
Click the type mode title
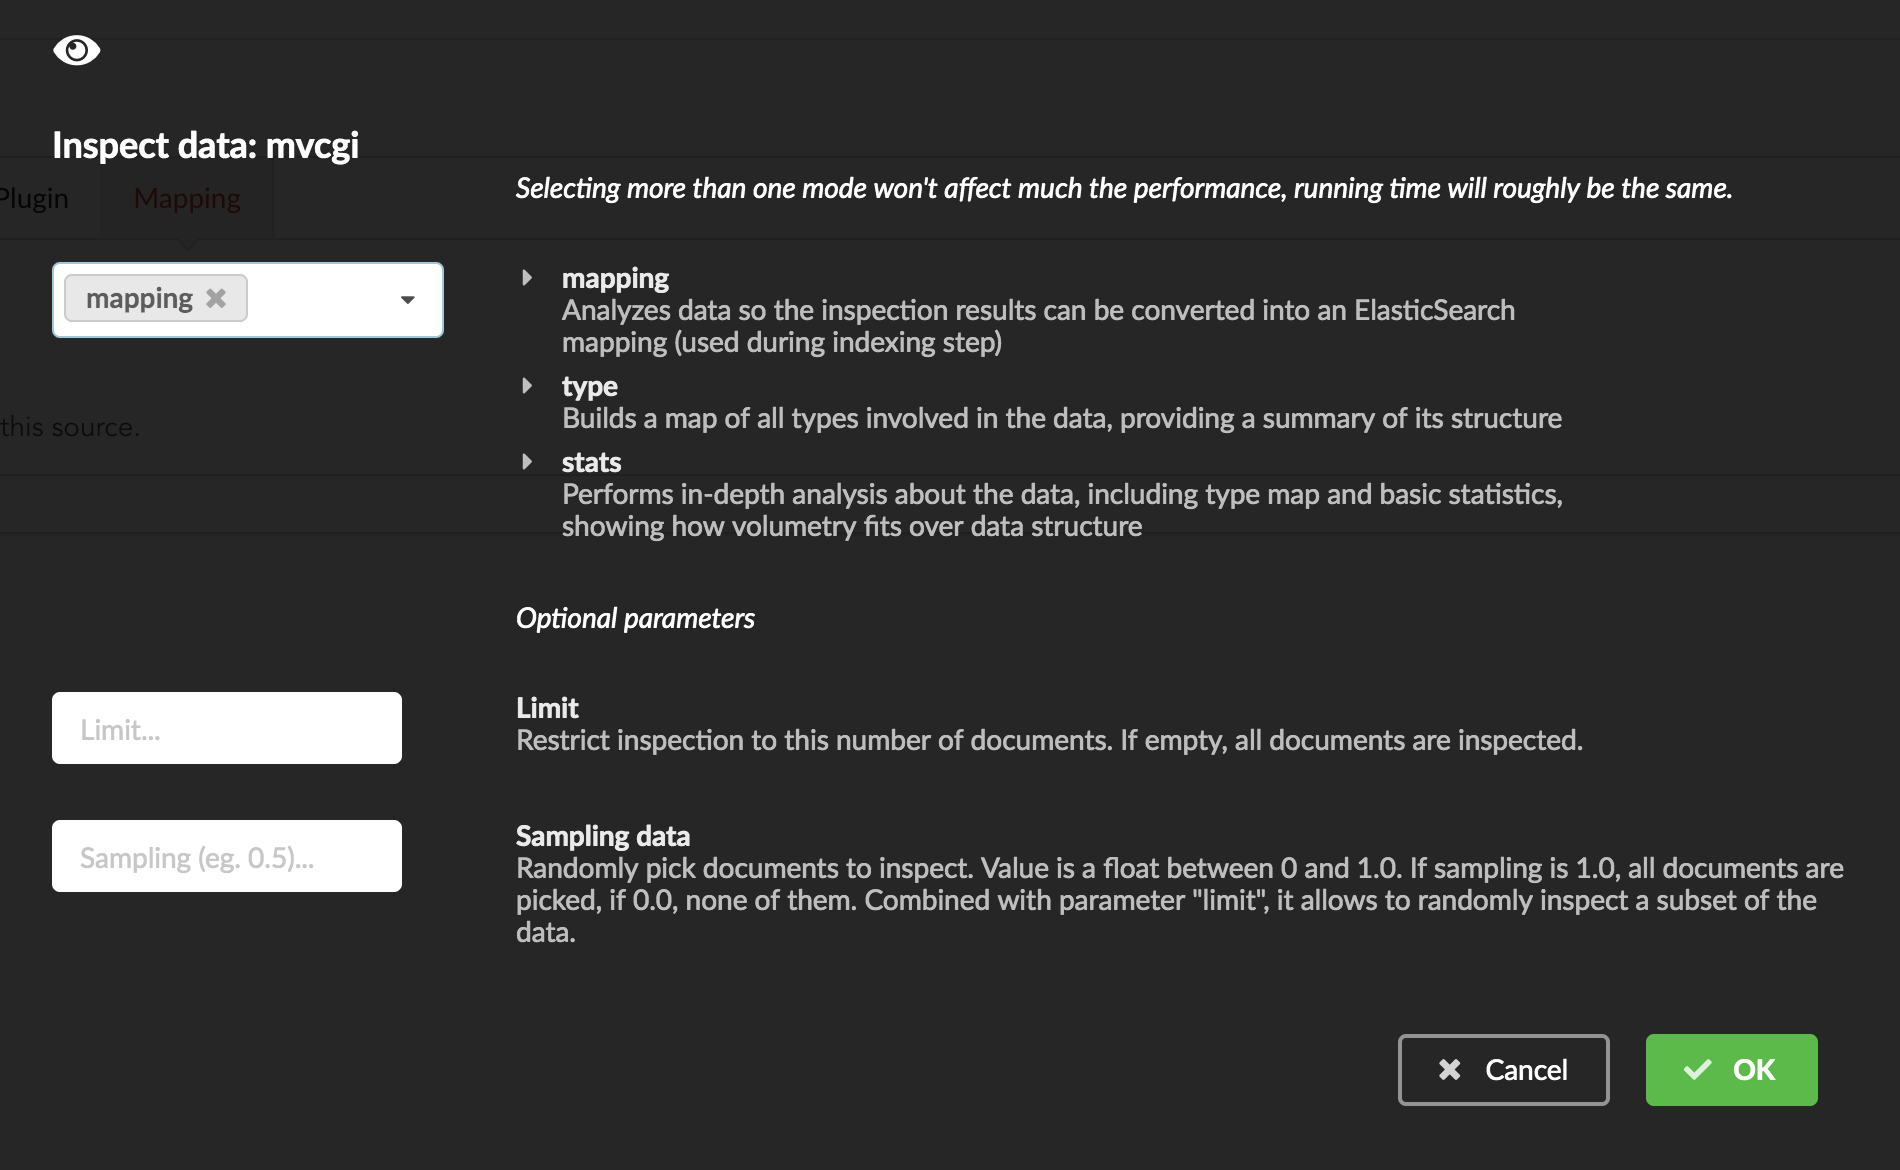[x=589, y=386]
